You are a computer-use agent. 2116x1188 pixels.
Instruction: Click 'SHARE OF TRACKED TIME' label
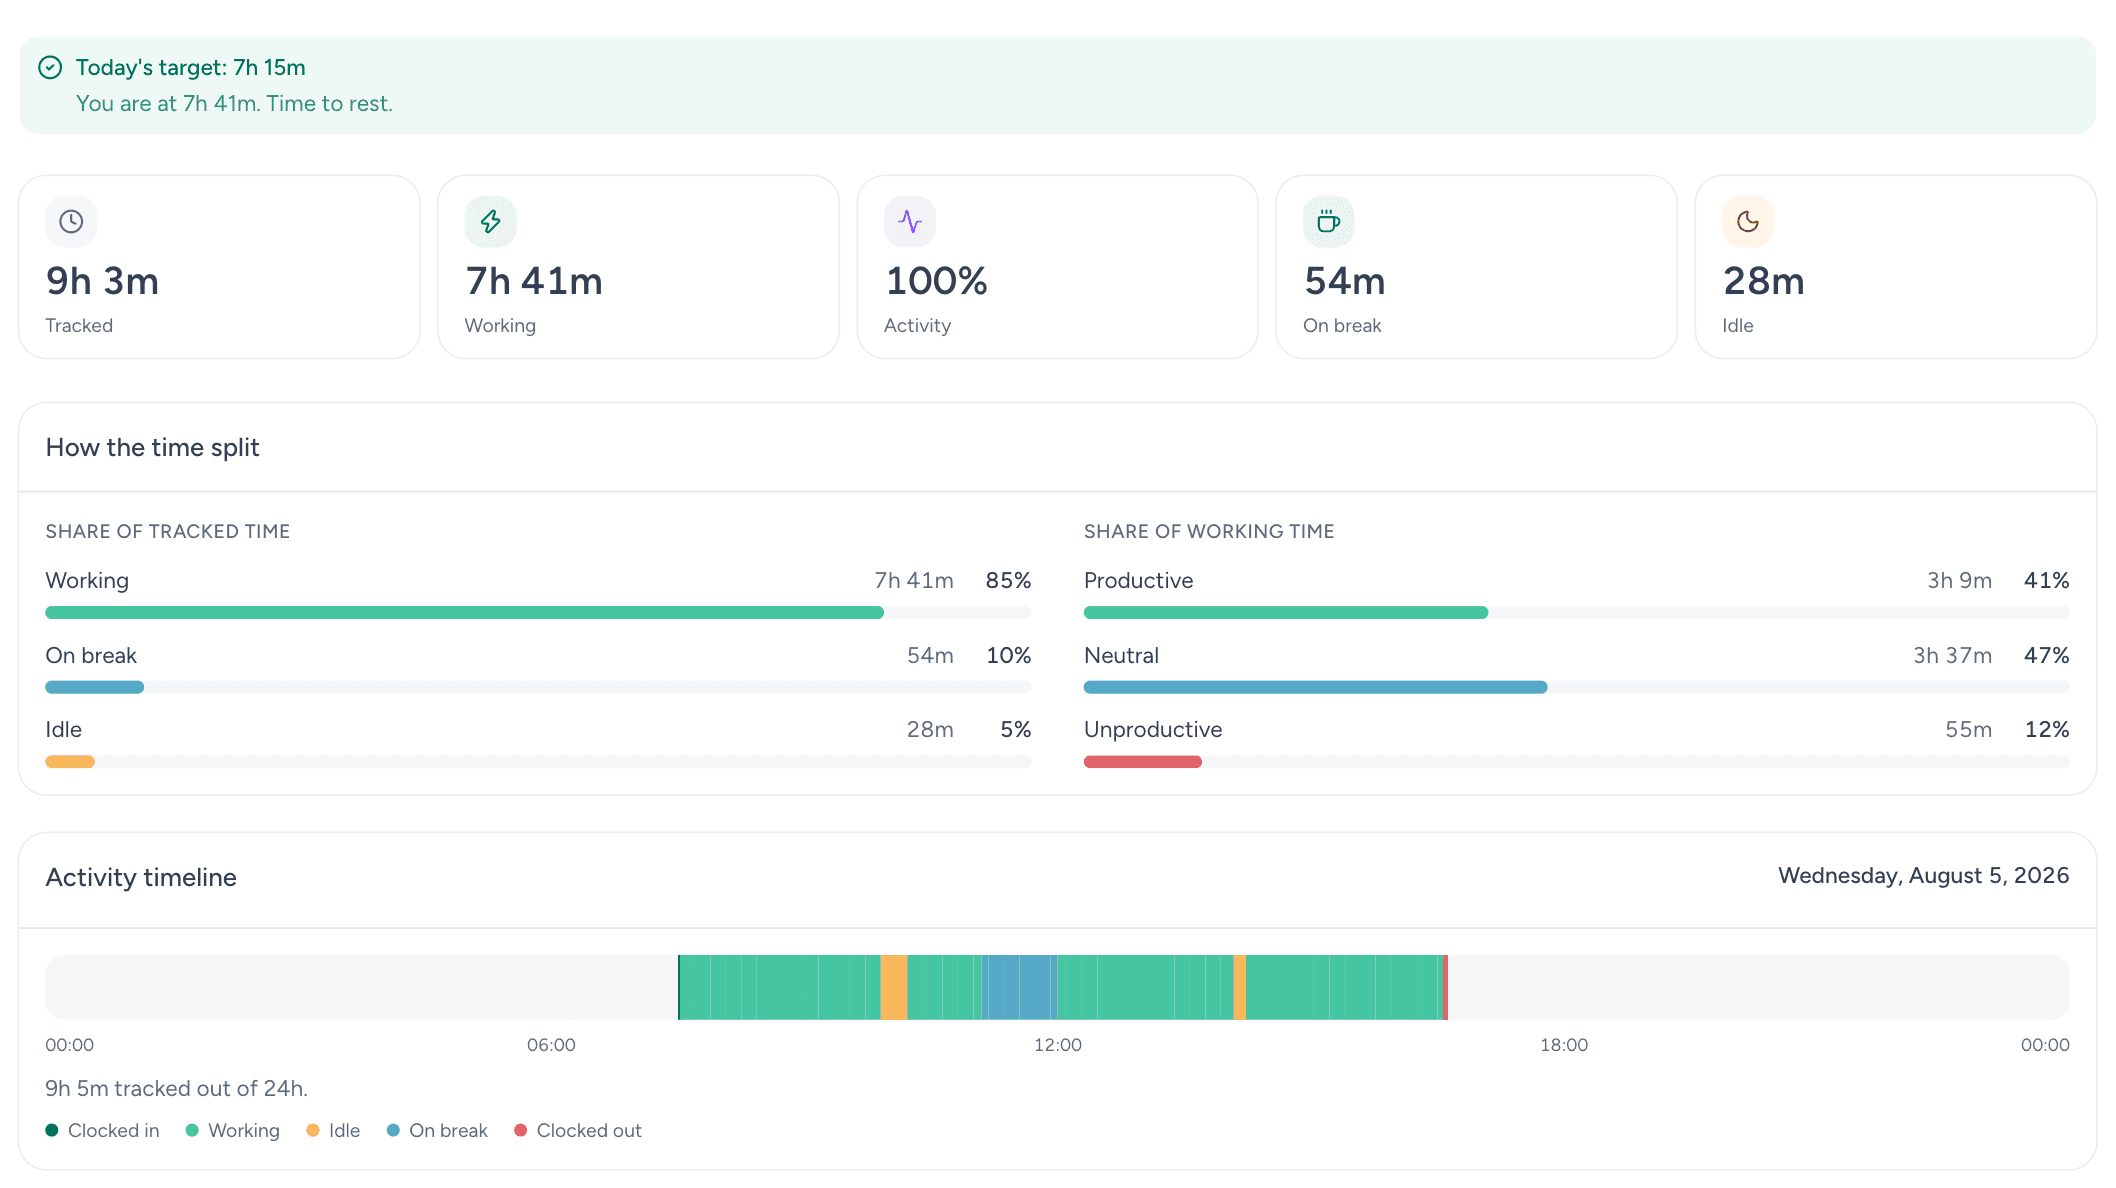[x=168, y=531]
